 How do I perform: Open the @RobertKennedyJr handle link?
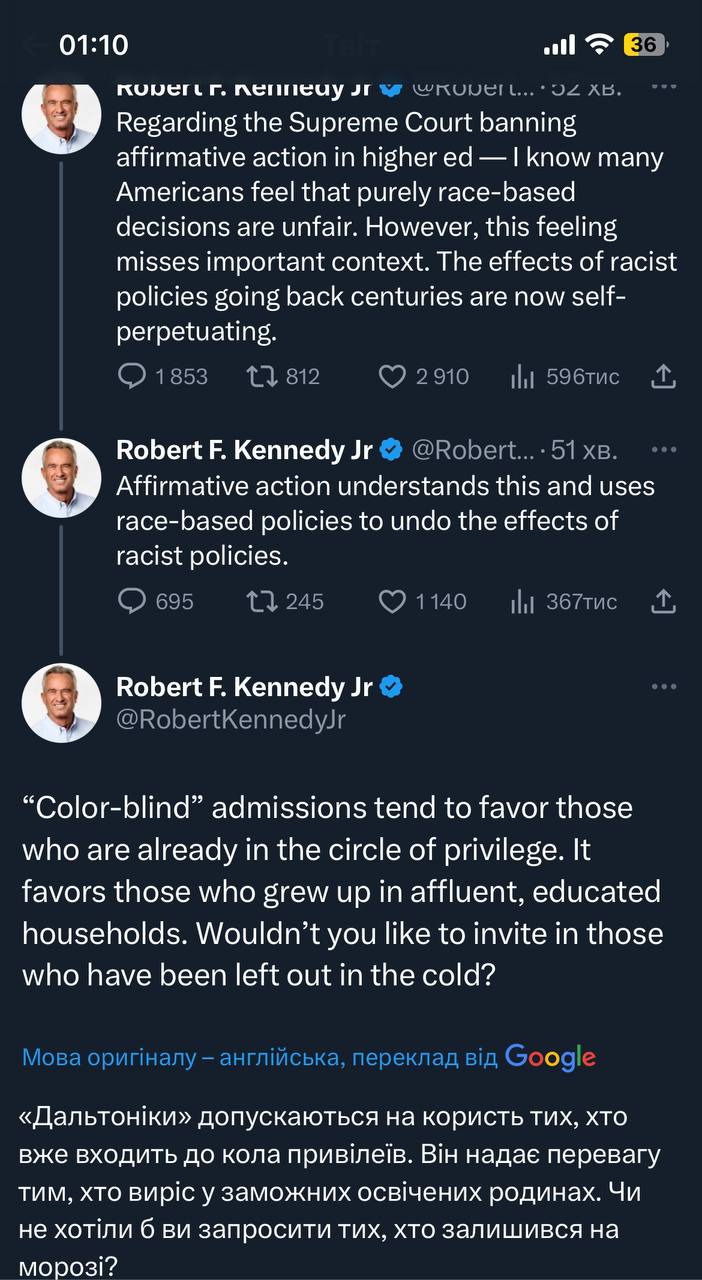231,719
